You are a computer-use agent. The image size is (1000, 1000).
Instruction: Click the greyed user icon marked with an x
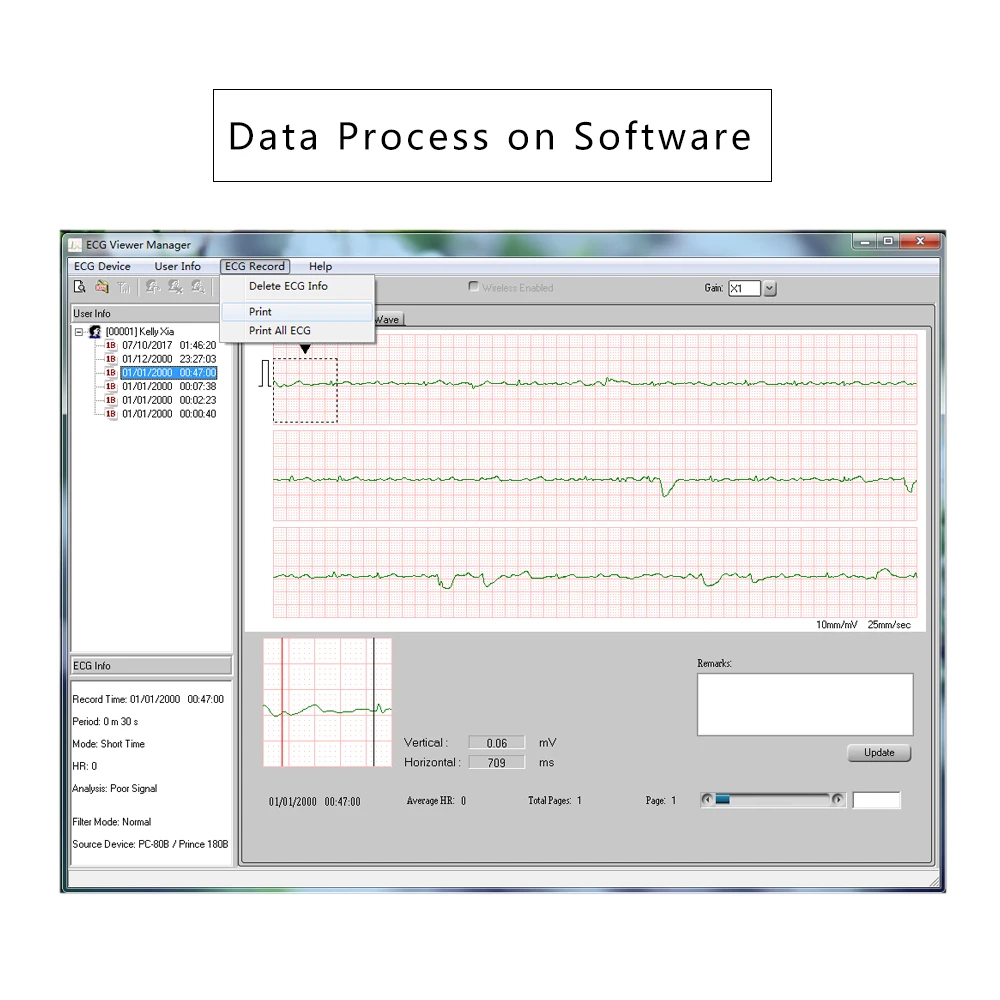point(175,287)
